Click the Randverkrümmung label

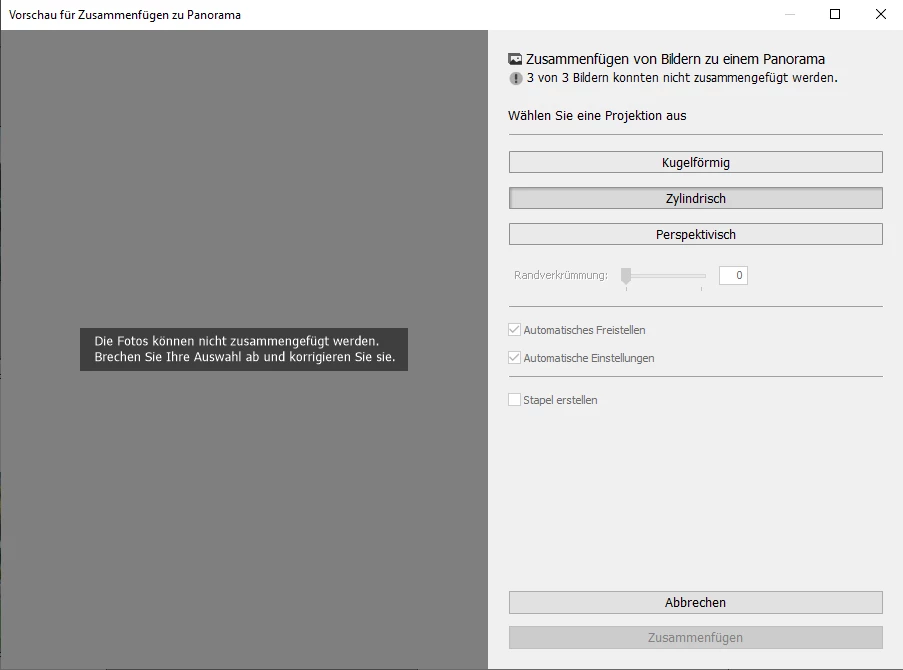[561, 275]
